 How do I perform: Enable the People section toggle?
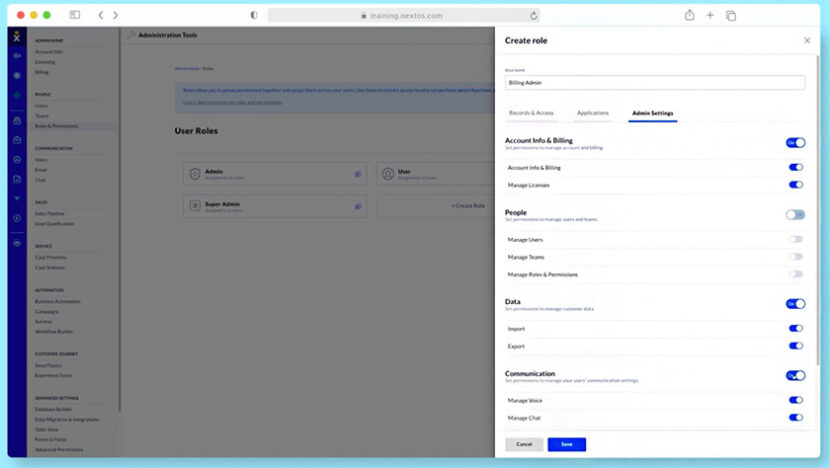(795, 214)
